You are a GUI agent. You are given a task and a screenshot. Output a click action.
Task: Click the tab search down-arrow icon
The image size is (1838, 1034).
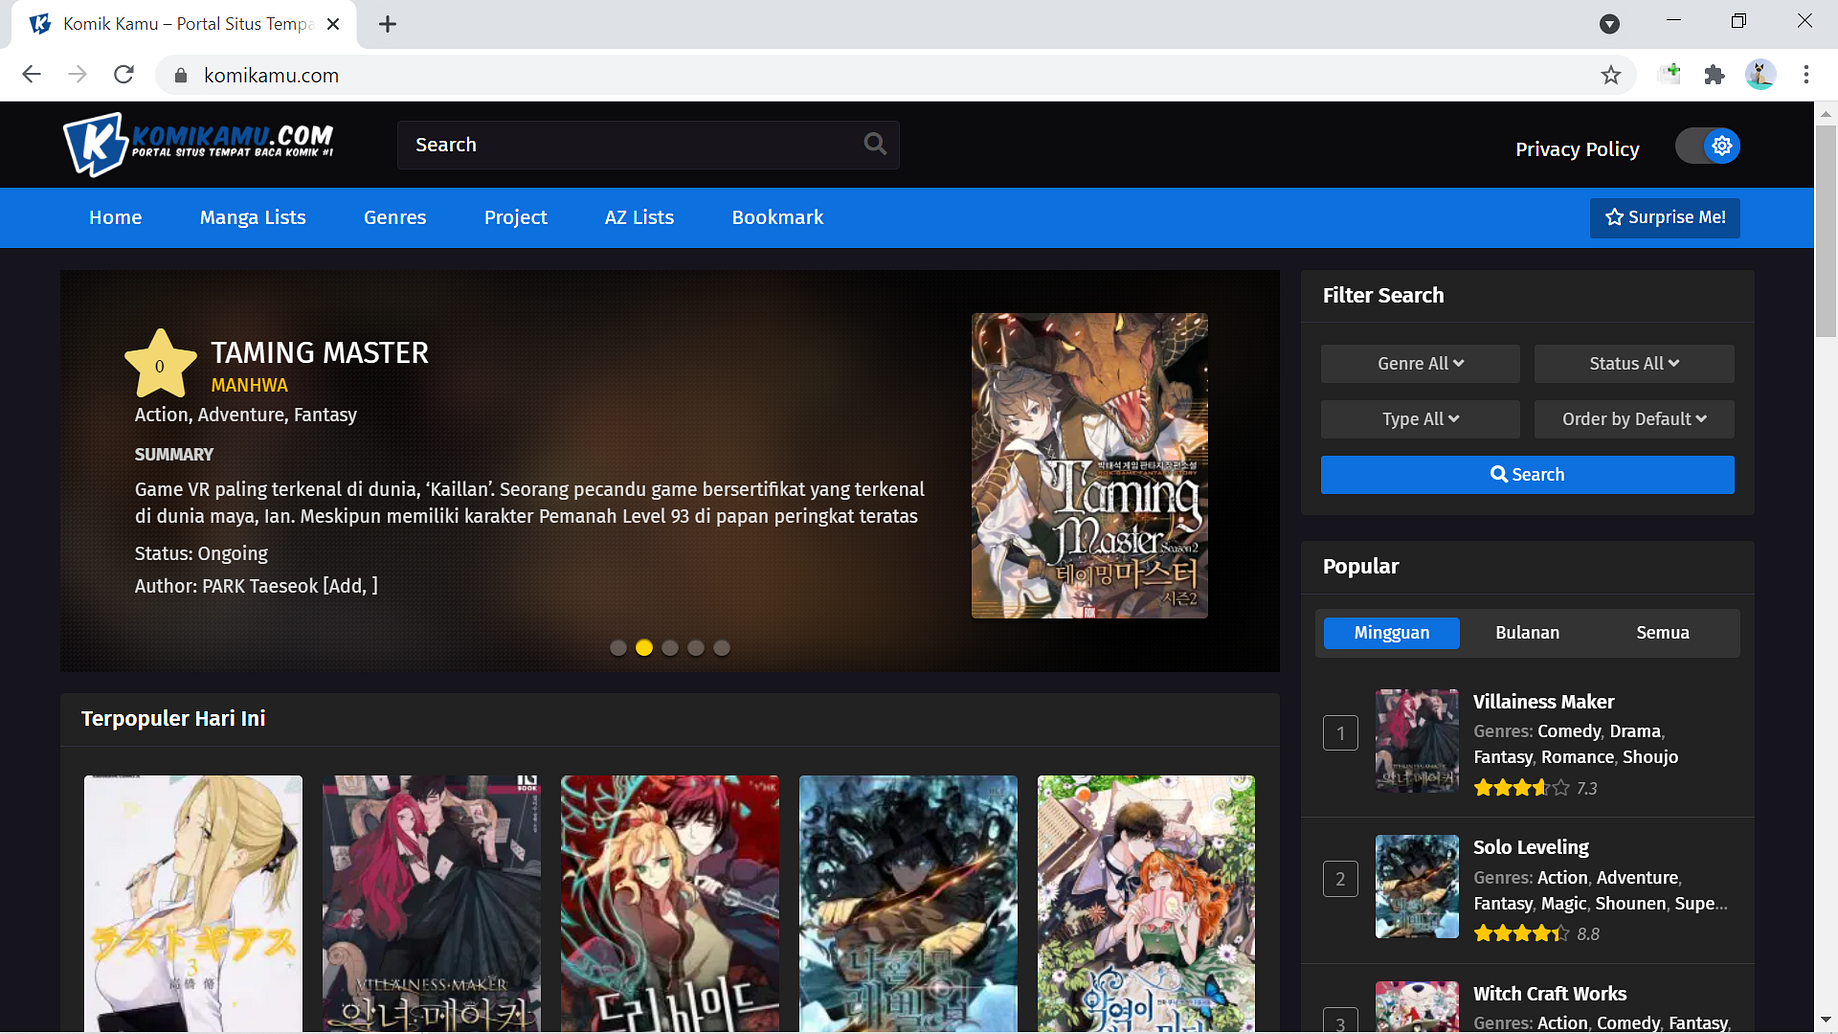[x=1609, y=24]
